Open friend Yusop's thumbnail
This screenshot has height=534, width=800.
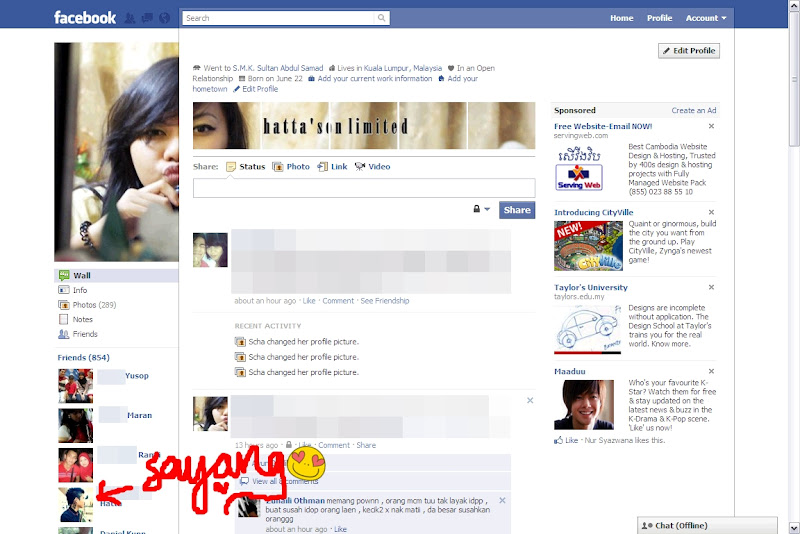click(x=76, y=386)
